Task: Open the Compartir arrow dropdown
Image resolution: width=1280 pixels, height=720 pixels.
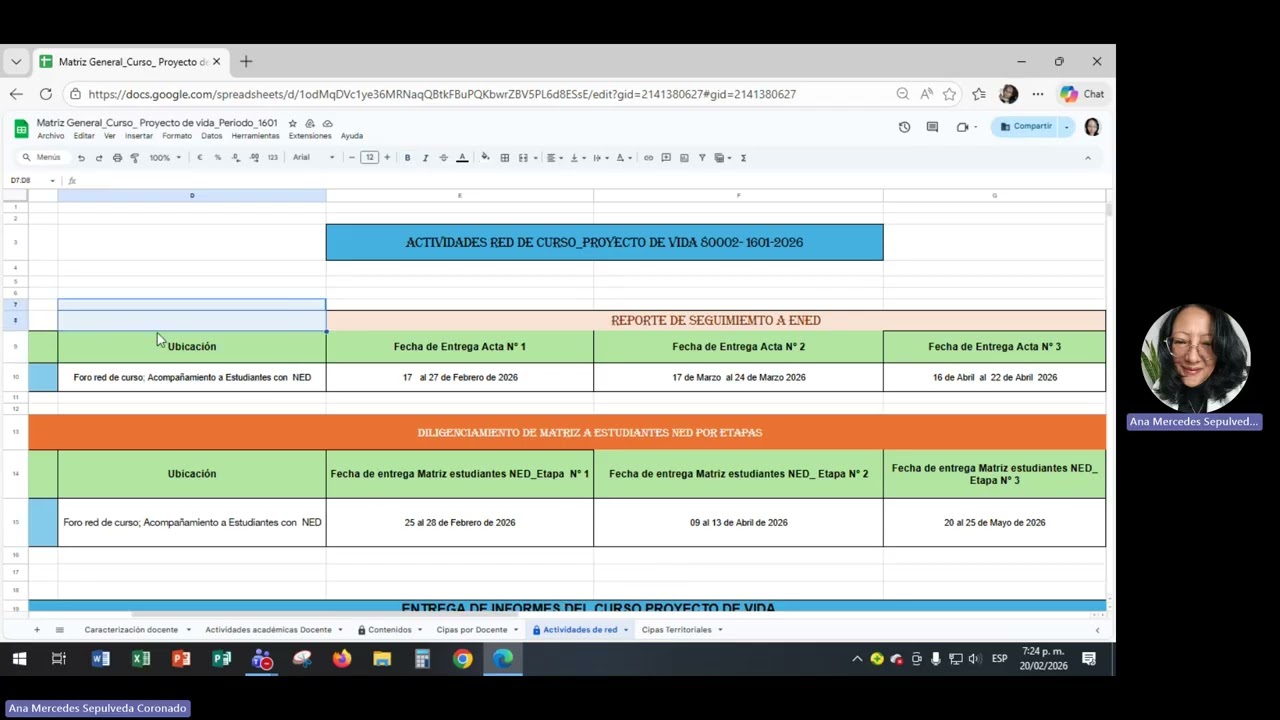Action: coord(1066,127)
